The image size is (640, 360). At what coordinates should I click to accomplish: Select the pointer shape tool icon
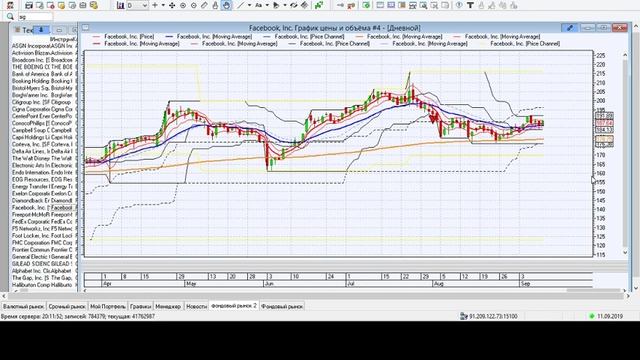point(276,5)
